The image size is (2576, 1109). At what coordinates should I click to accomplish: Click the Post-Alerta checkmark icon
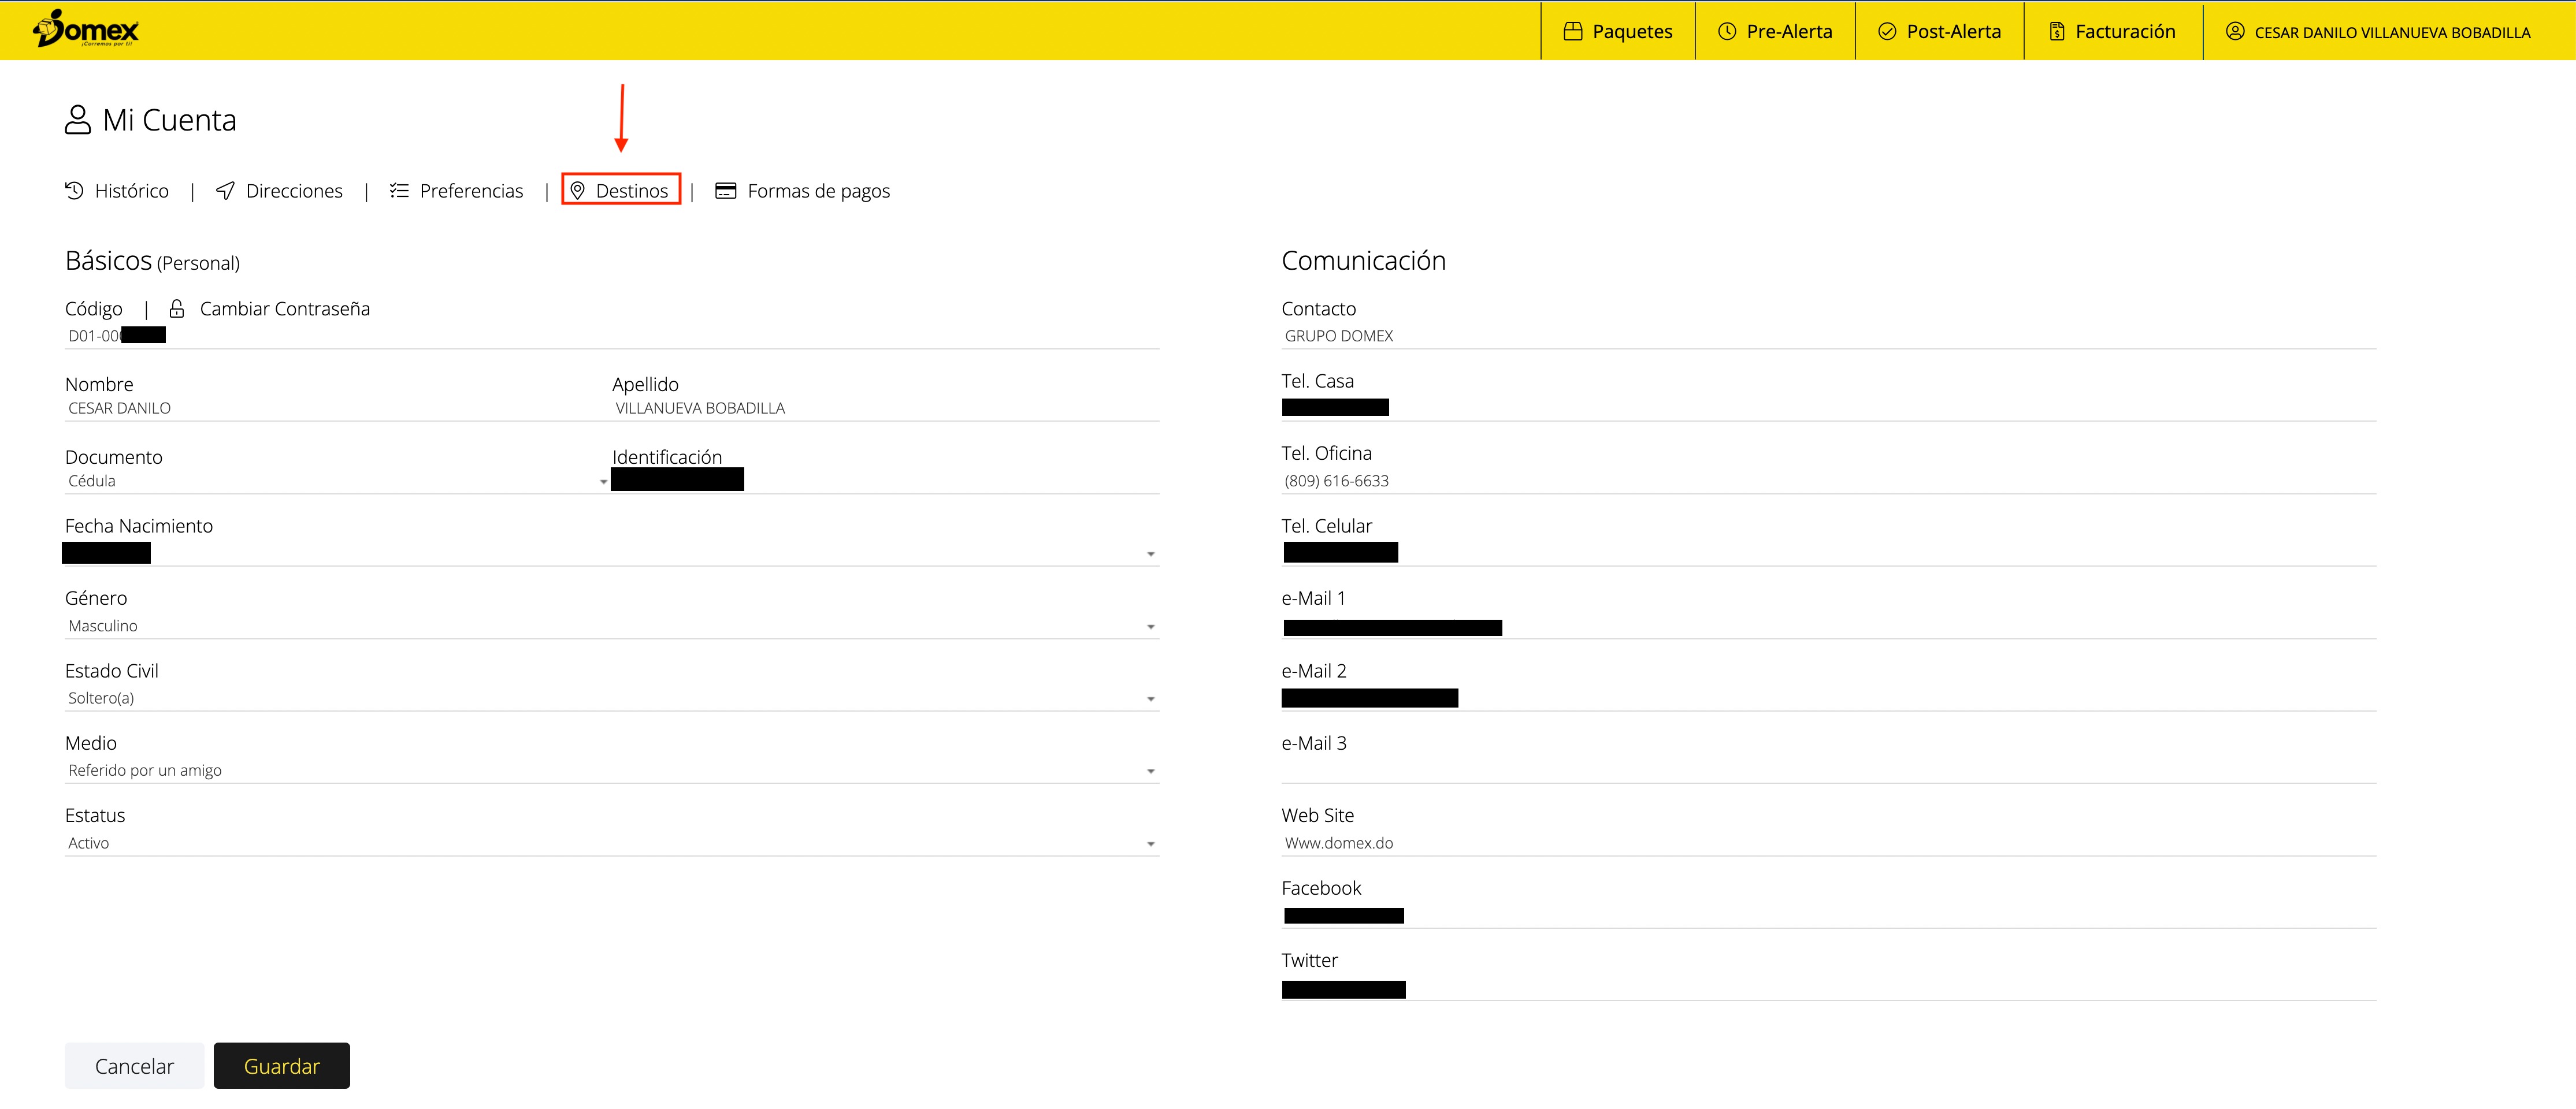tap(1887, 31)
